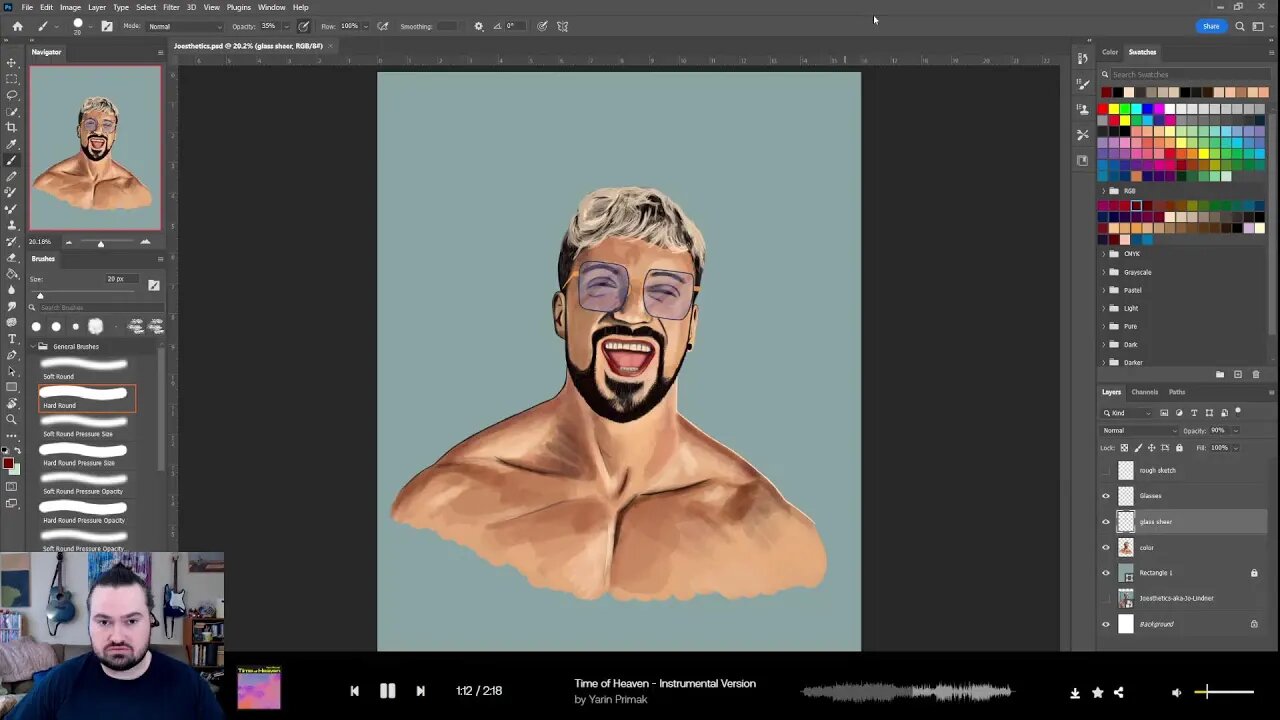Open the brush Mode dropdown
Viewport: 1280px width, 720px height.
[x=185, y=26]
